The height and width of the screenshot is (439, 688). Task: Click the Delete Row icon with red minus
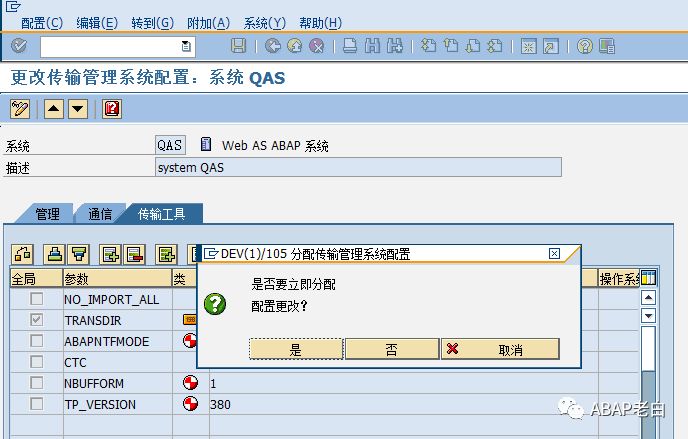coord(135,254)
